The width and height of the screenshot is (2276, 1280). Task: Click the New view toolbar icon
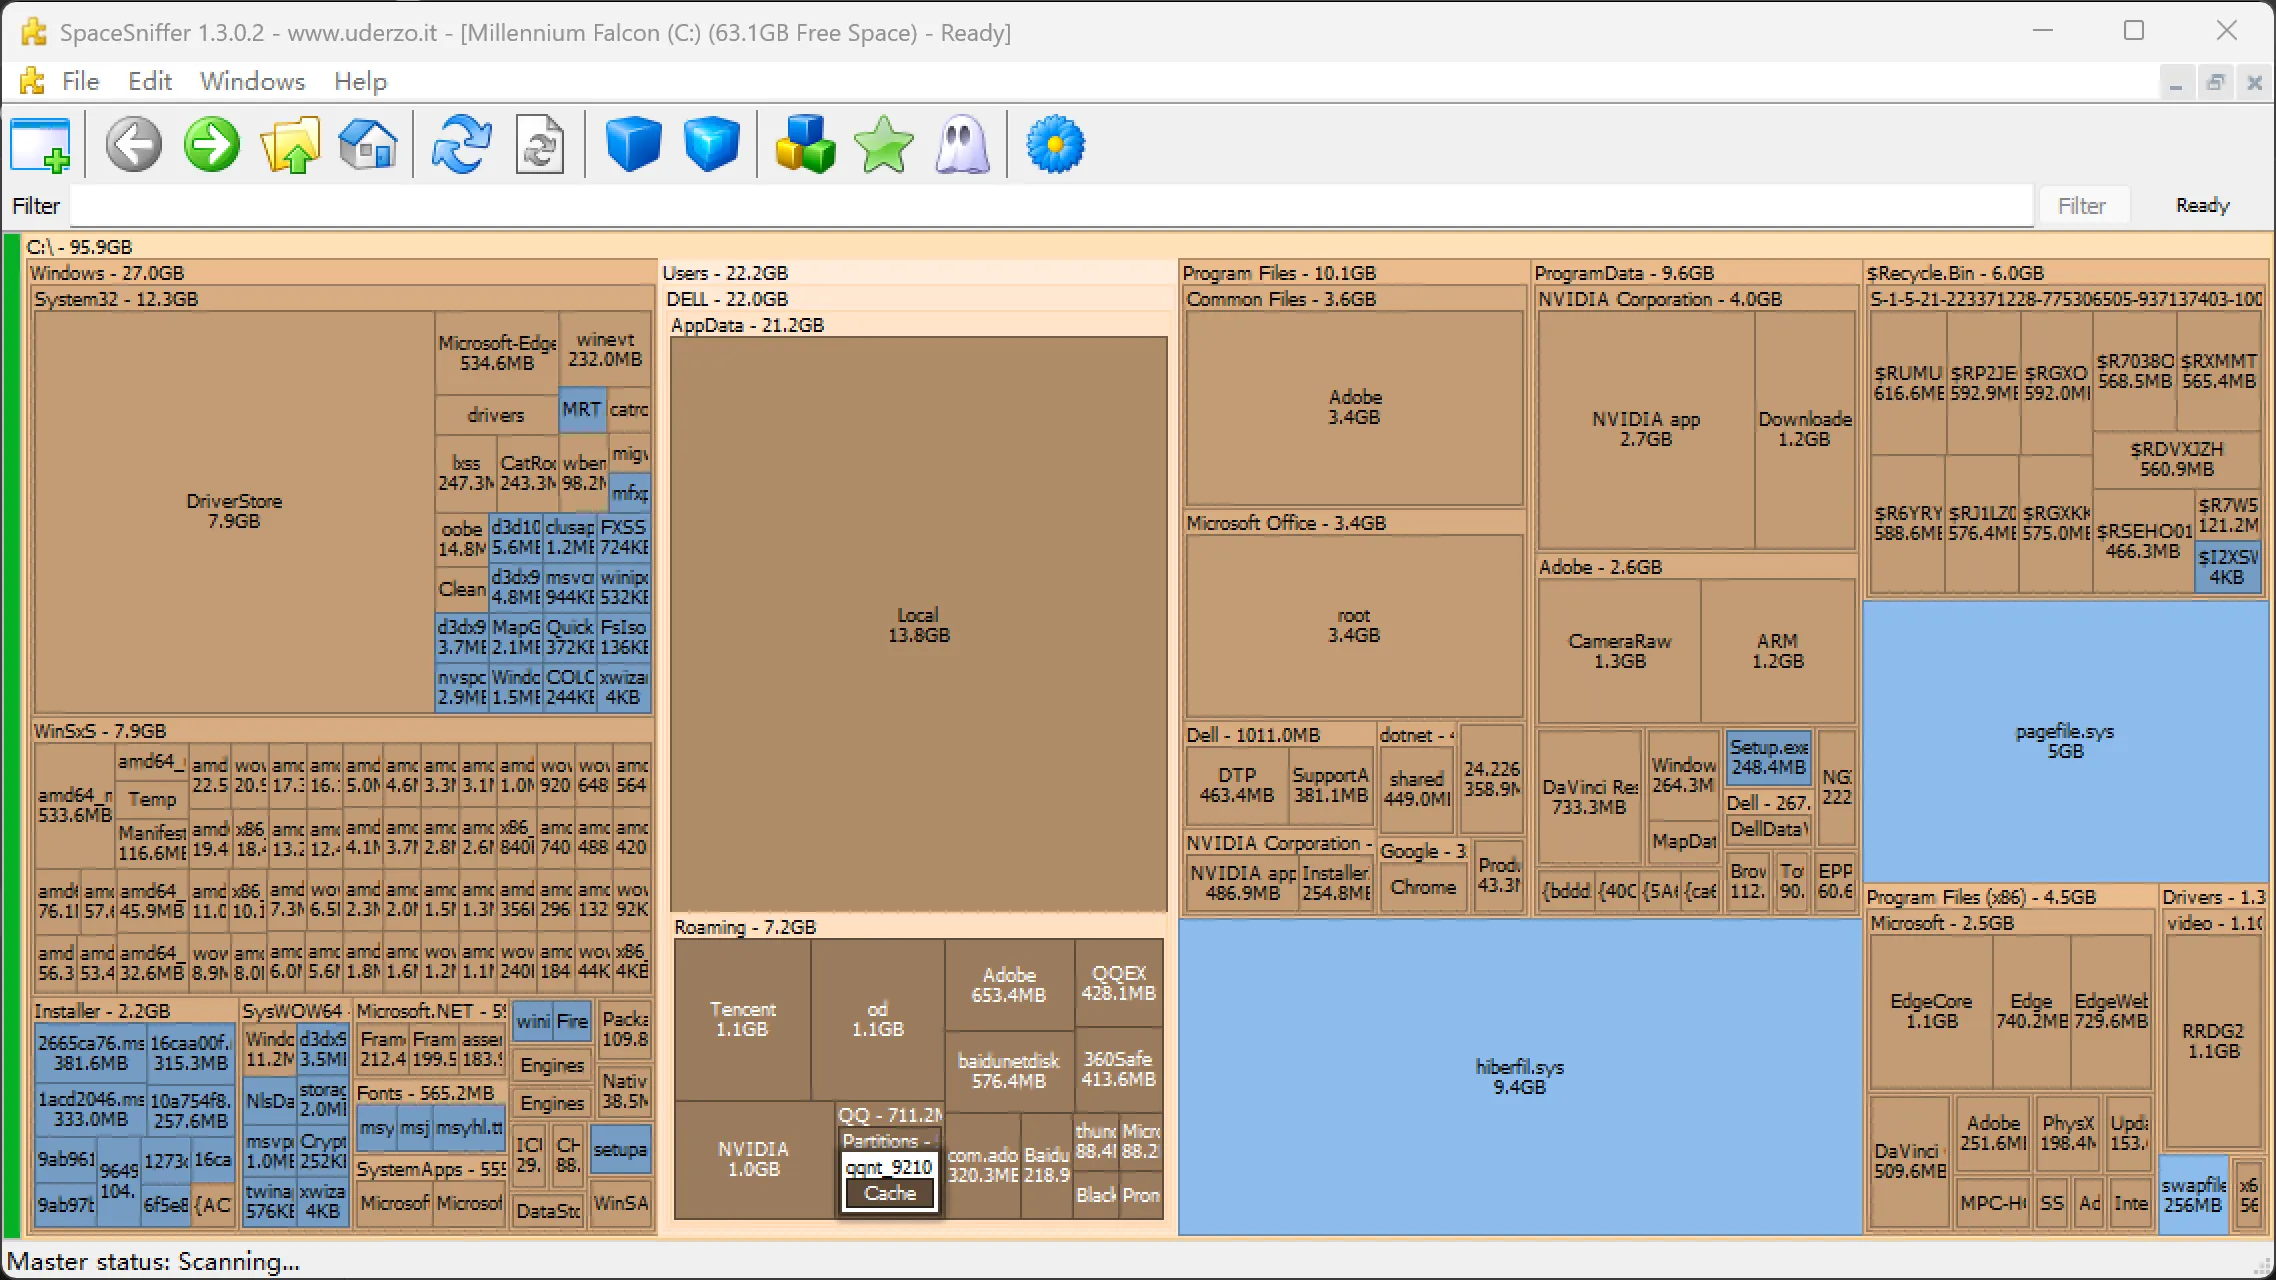click(41, 145)
